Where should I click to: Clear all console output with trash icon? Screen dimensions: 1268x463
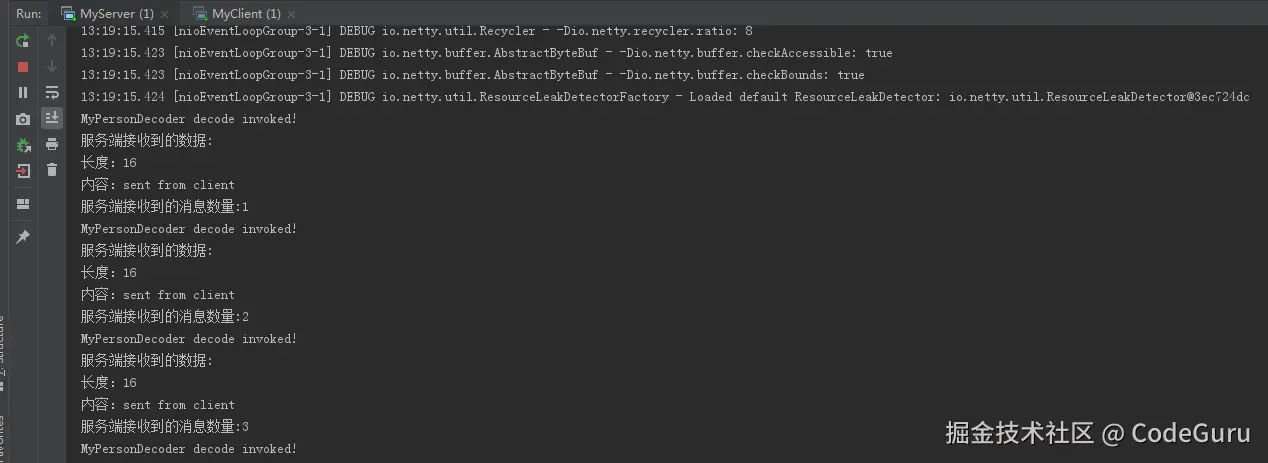coord(52,170)
